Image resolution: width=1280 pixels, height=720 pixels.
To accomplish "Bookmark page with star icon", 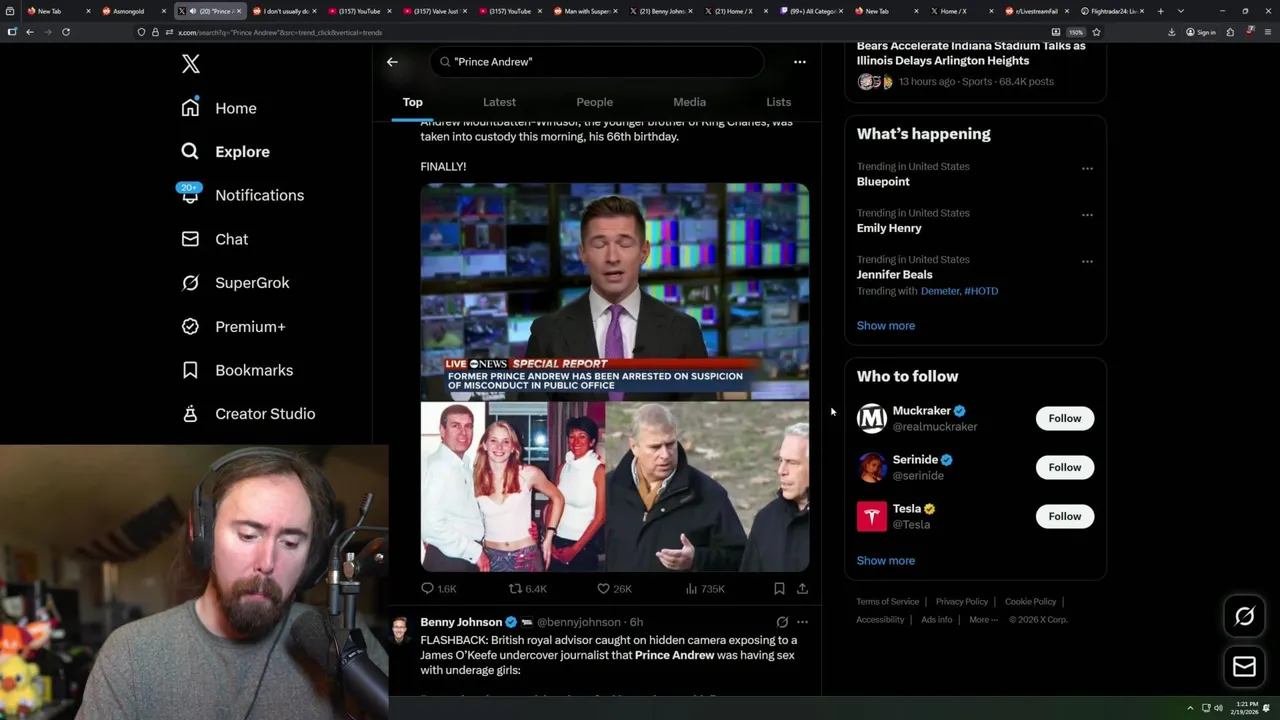I will (x=1096, y=32).
